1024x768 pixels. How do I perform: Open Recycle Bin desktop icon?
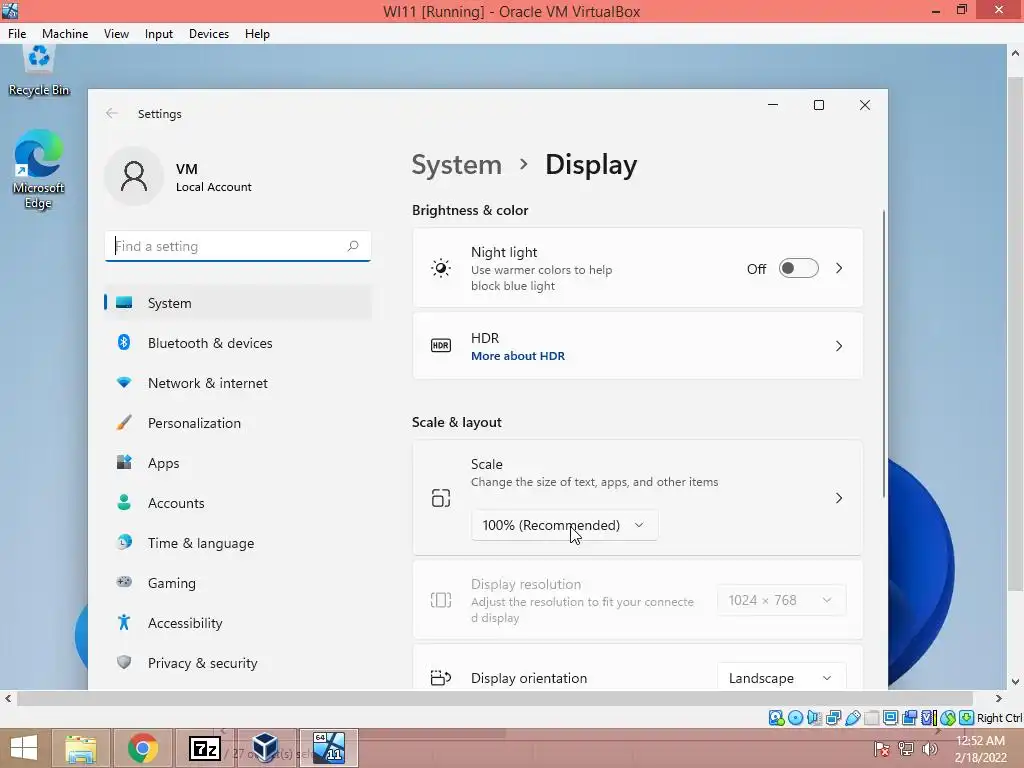pos(39,71)
